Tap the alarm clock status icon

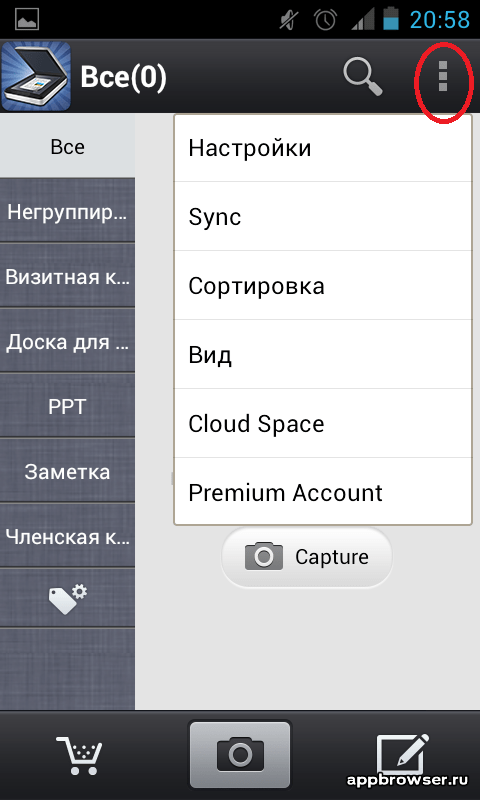325,20
